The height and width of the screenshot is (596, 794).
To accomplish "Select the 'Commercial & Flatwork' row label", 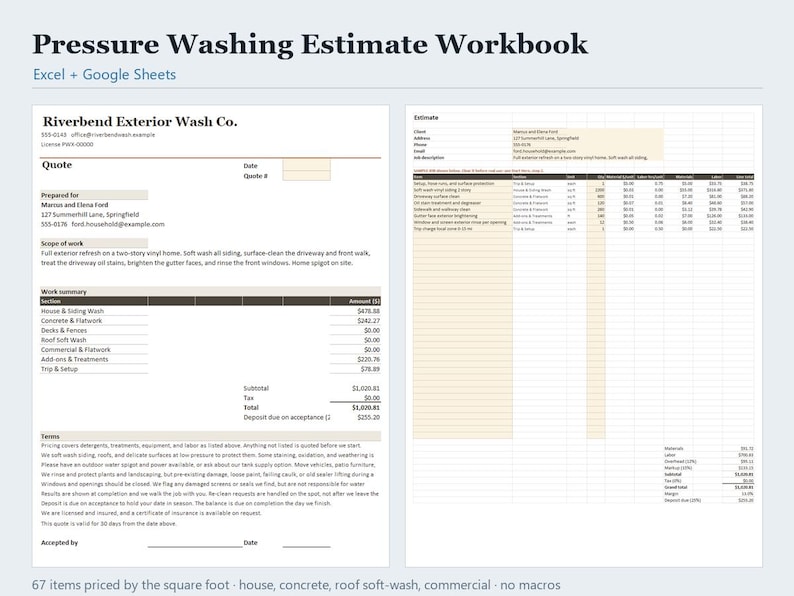I will (75, 349).
